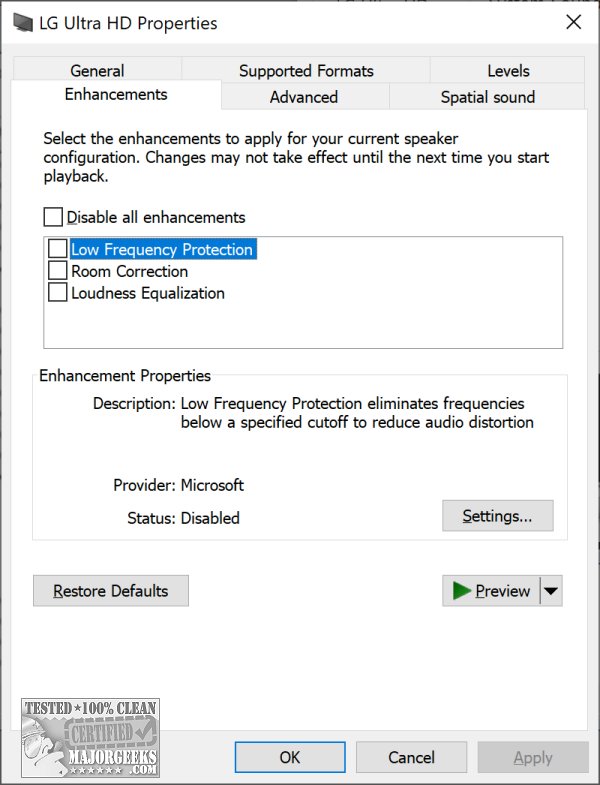This screenshot has width=600, height=785.
Task: Expand the Preview dropdown arrow
Action: [x=551, y=591]
